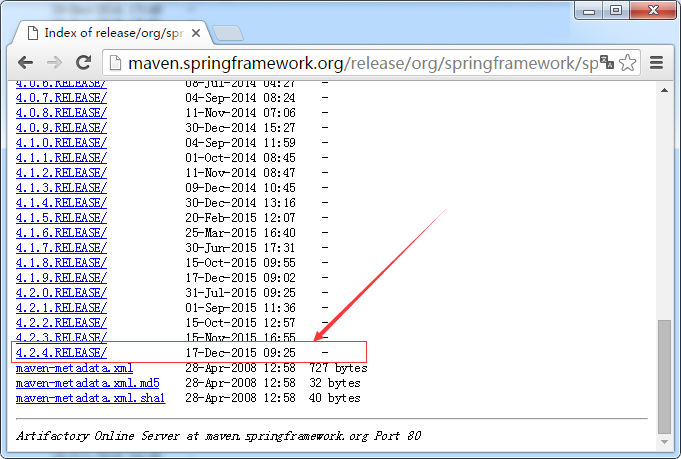This screenshot has width=681, height=459.
Task: Open the translate page icon
Action: point(606,63)
